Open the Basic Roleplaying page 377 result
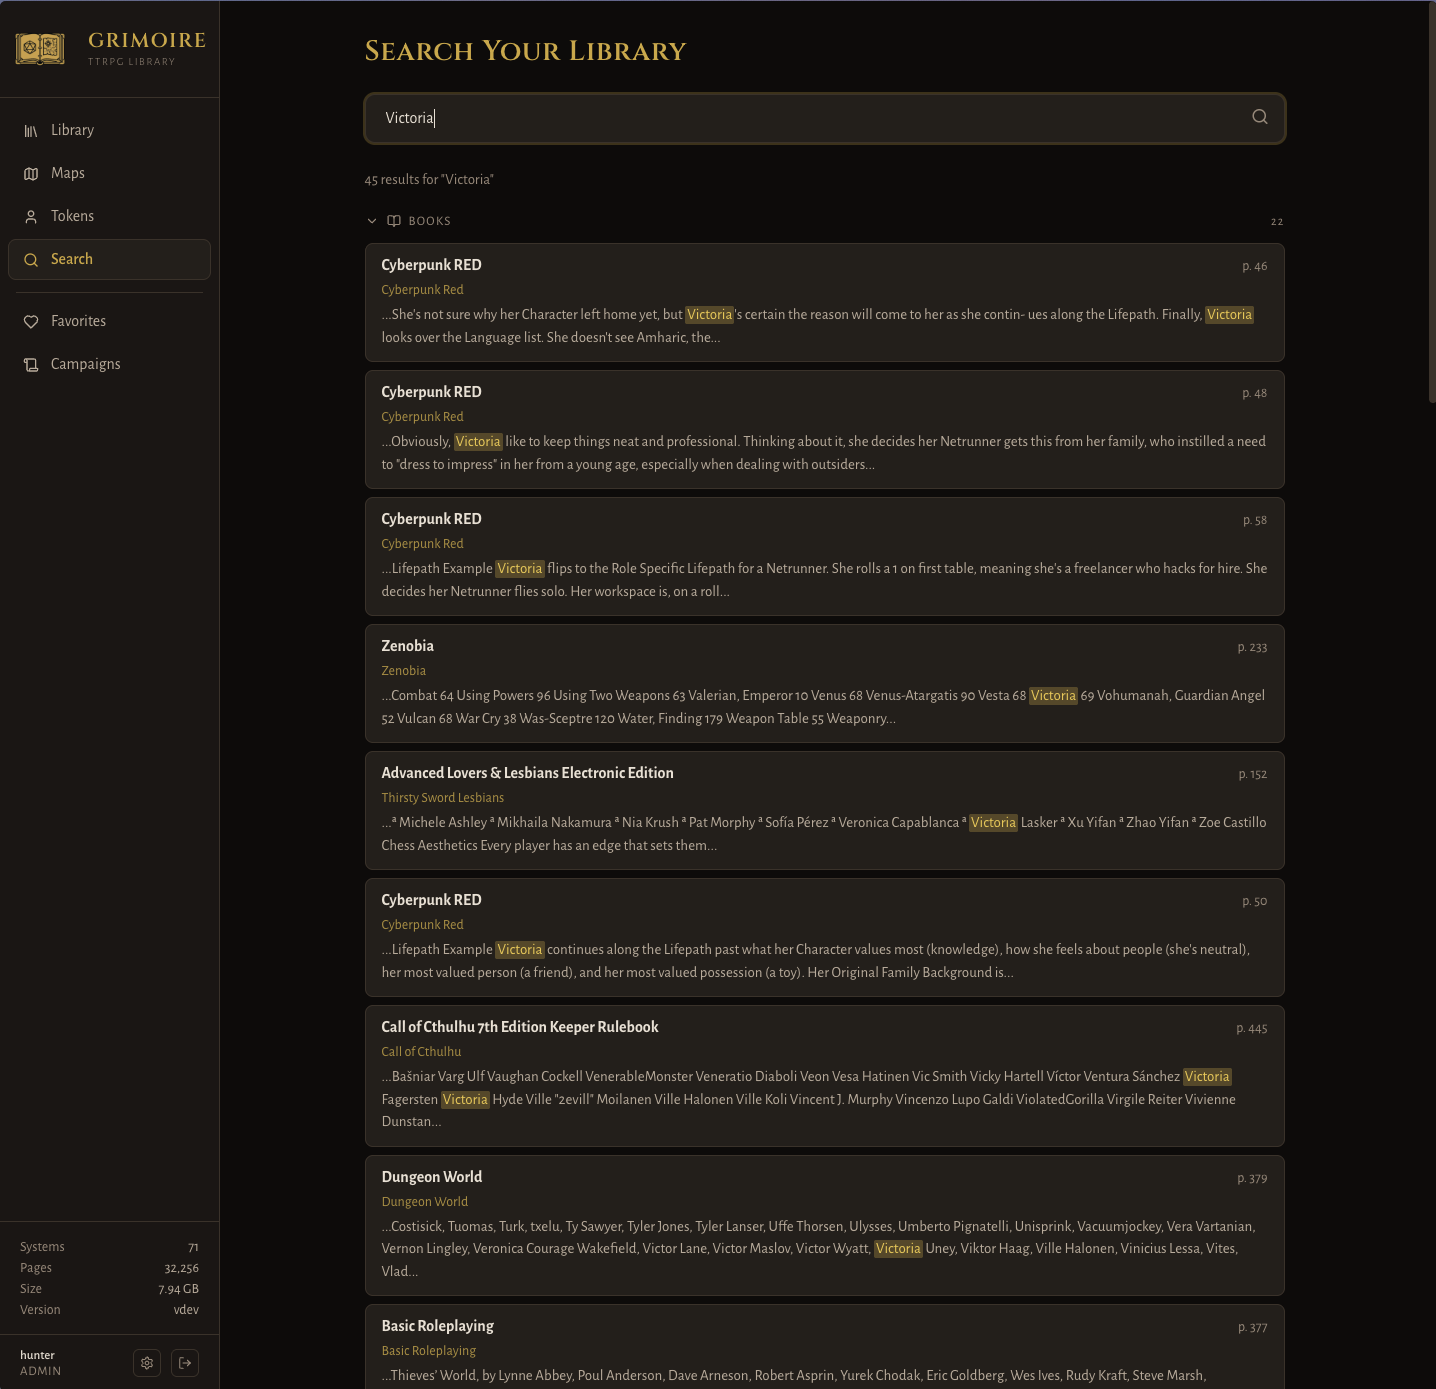This screenshot has height=1389, width=1436. [825, 1347]
